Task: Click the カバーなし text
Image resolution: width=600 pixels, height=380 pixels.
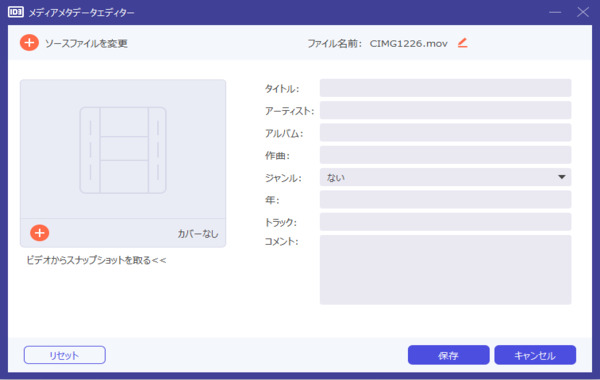Action: tap(197, 233)
